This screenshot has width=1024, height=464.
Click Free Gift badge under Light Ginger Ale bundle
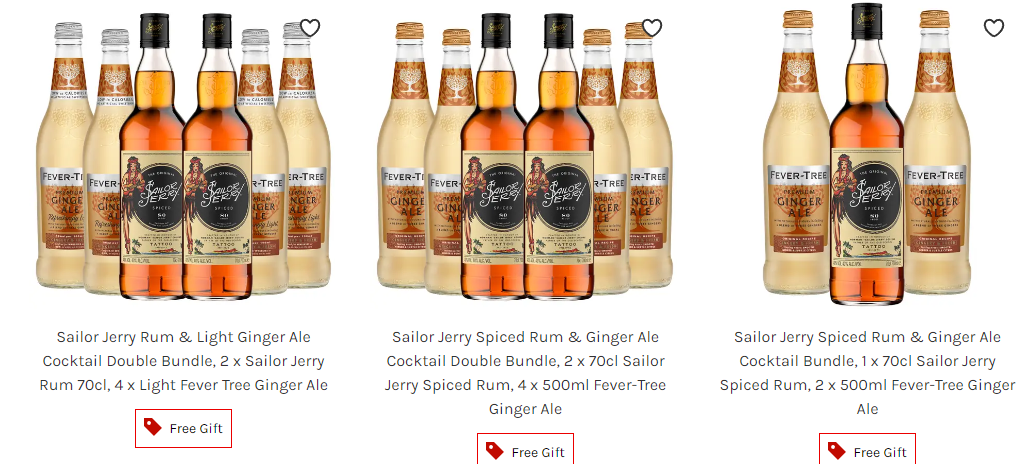point(184,429)
